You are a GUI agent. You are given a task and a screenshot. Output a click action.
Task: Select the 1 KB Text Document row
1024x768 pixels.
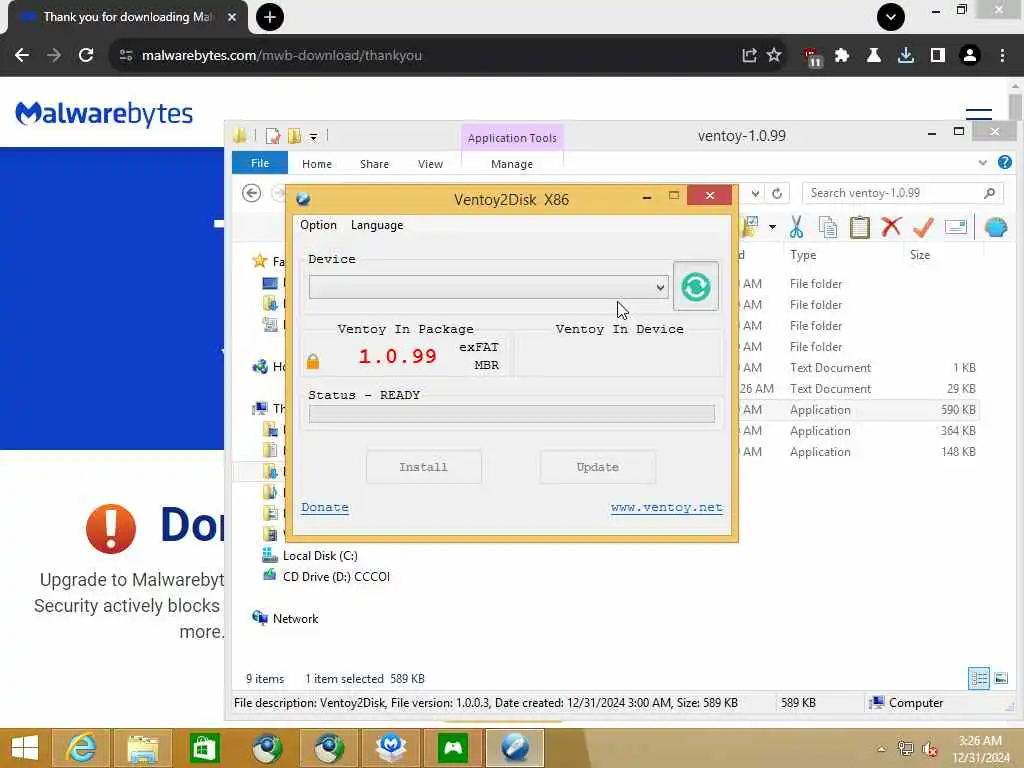[859, 368]
